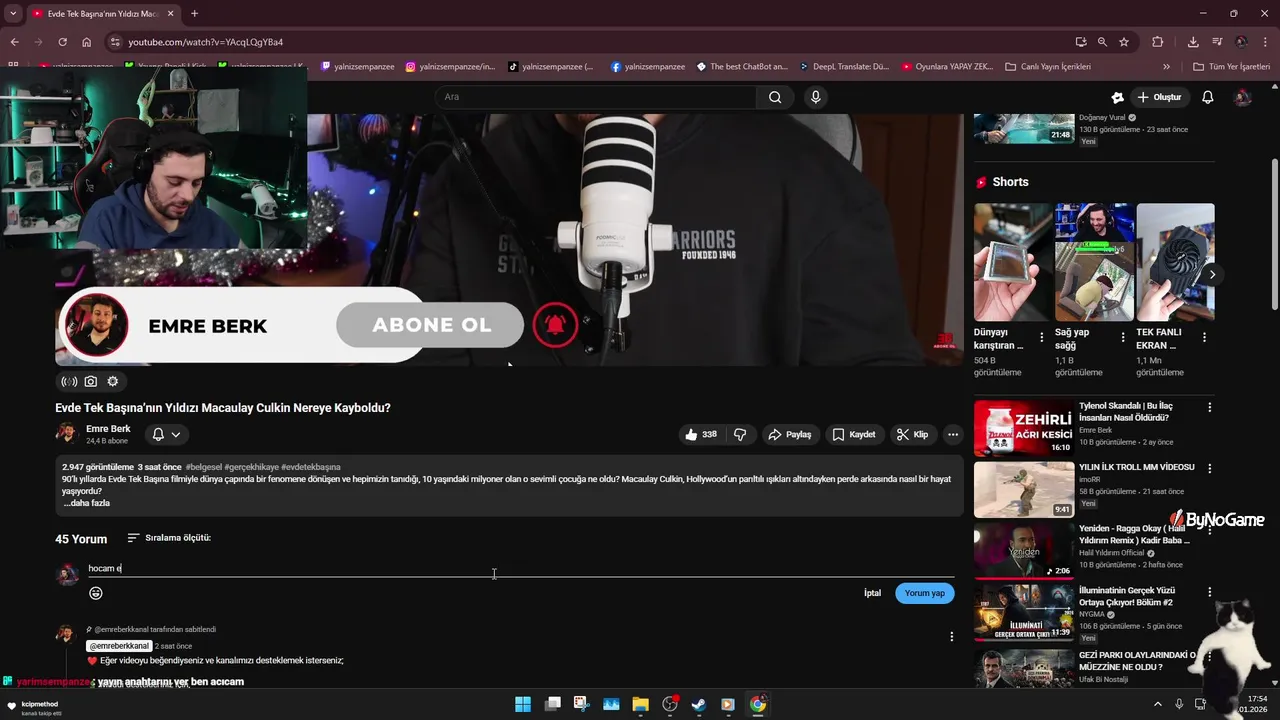Open the Facebook yalnizsempanzee bookmark

coord(648,67)
